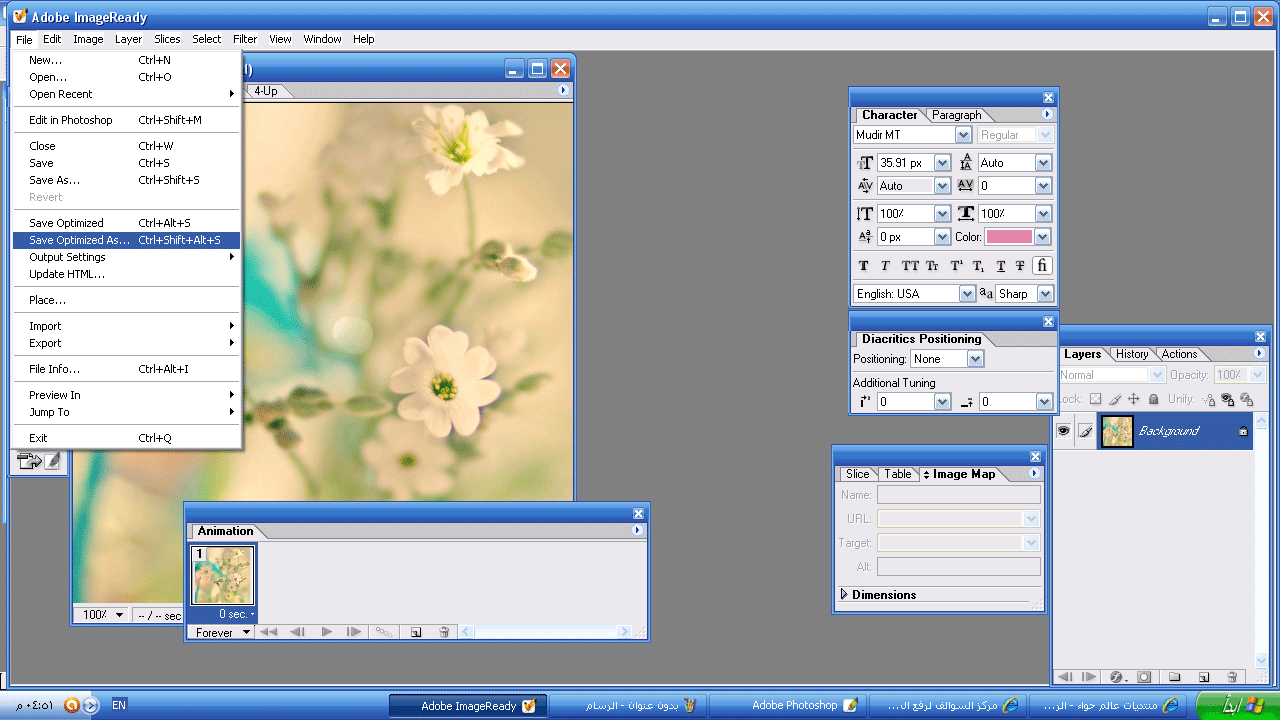Open the Mudir MT font family dropdown

point(963,135)
